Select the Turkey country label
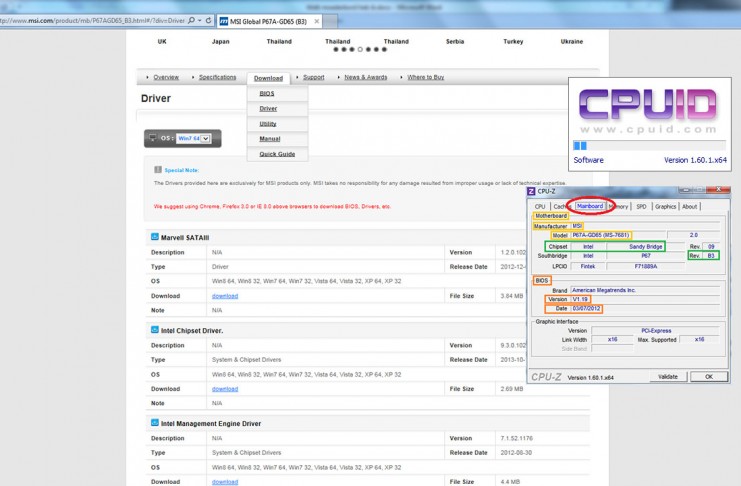The image size is (741, 486). (513, 42)
